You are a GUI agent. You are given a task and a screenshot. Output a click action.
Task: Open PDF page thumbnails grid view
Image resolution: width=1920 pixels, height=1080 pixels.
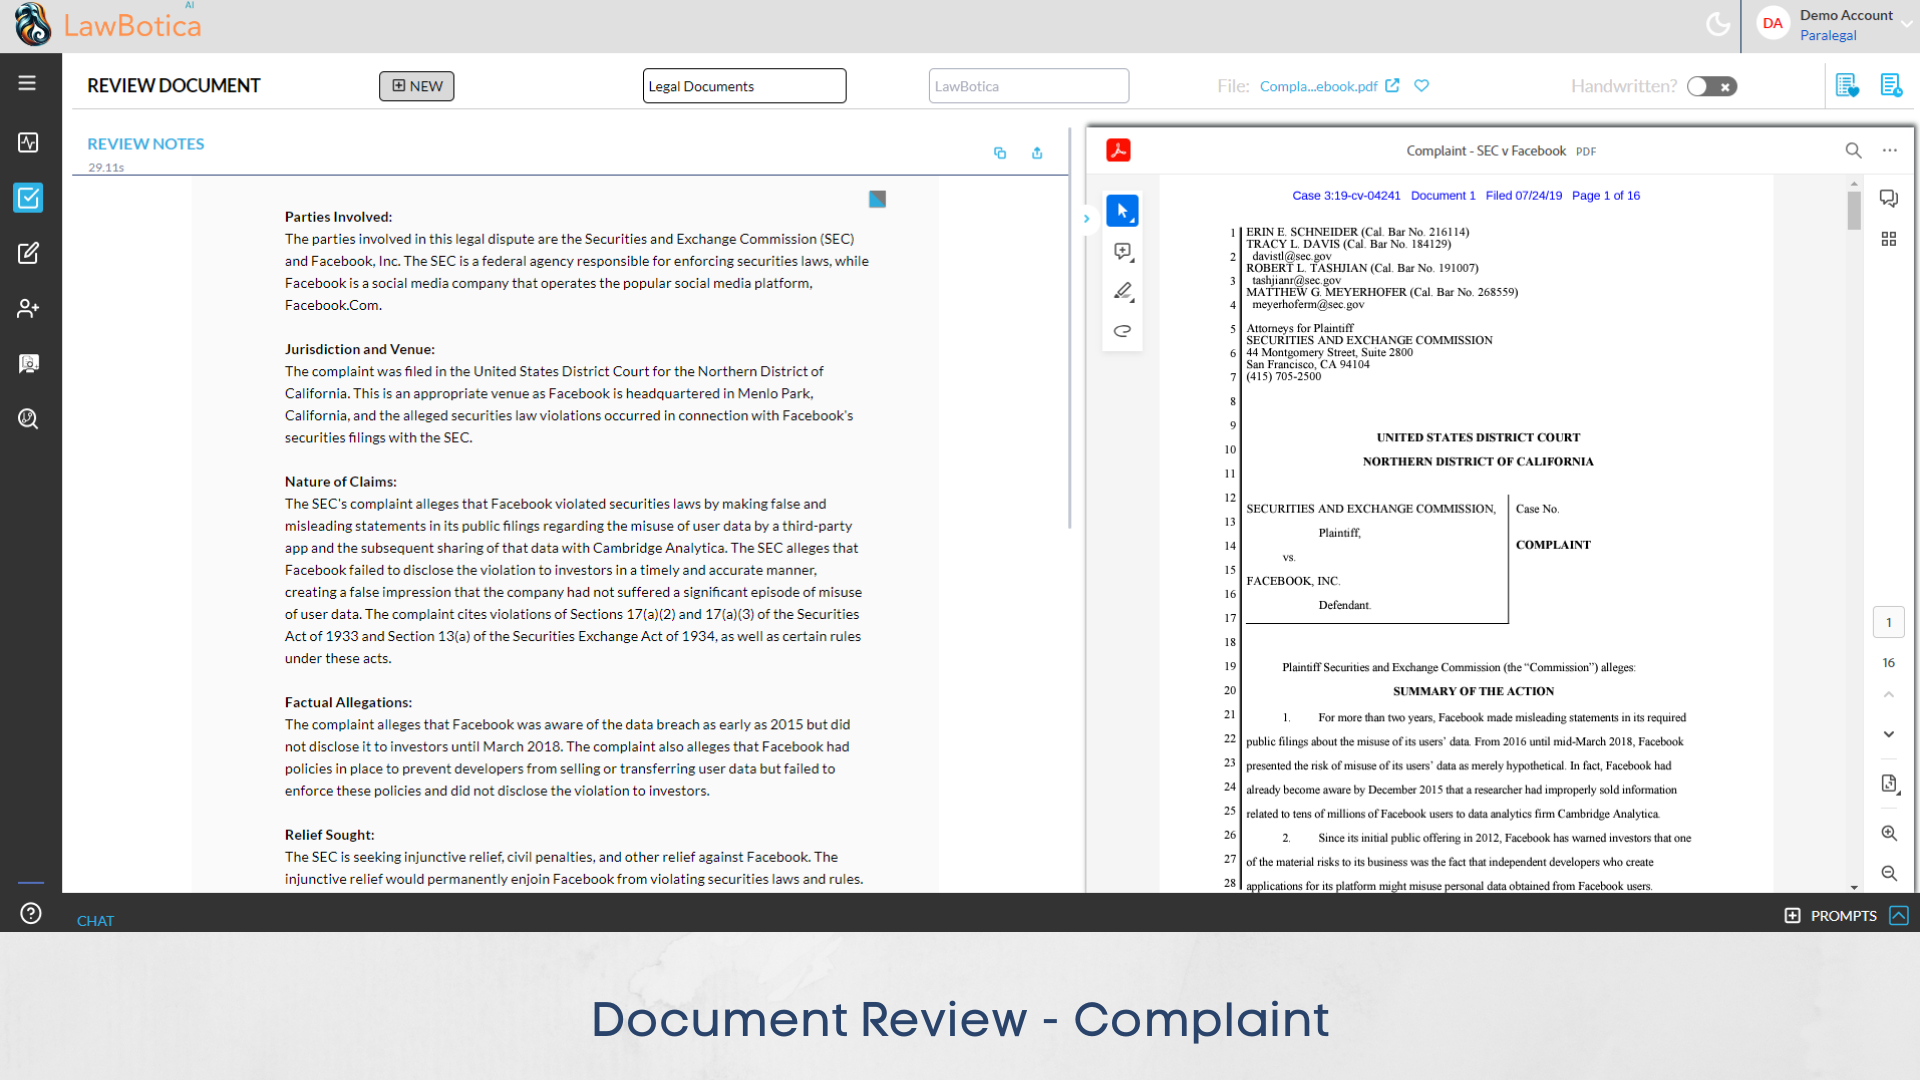pyautogui.click(x=1888, y=239)
